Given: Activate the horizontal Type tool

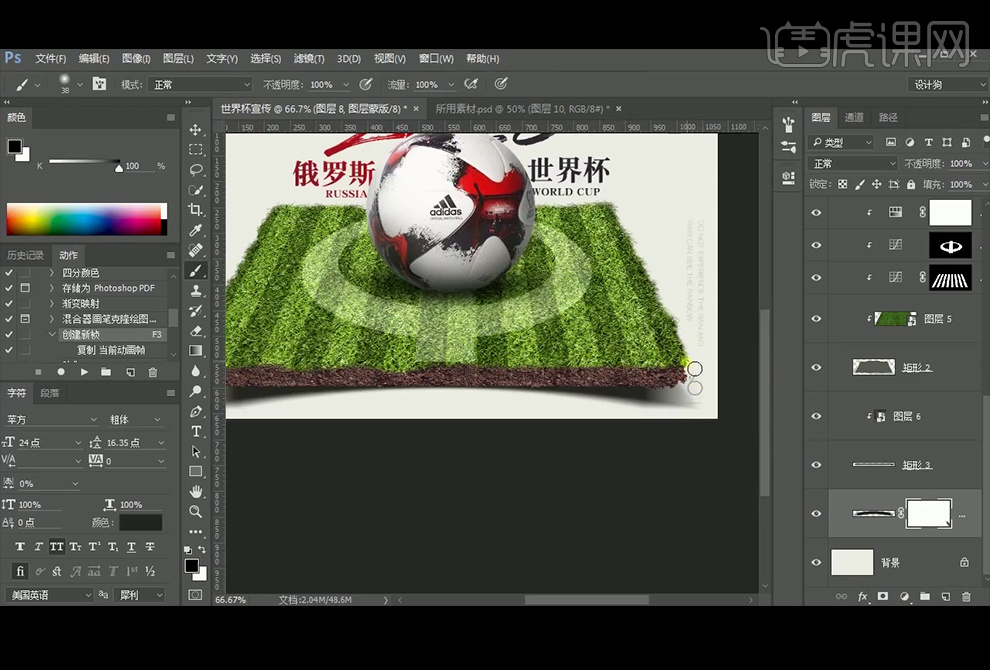Looking at the screenshot, I should coord(196,431).
